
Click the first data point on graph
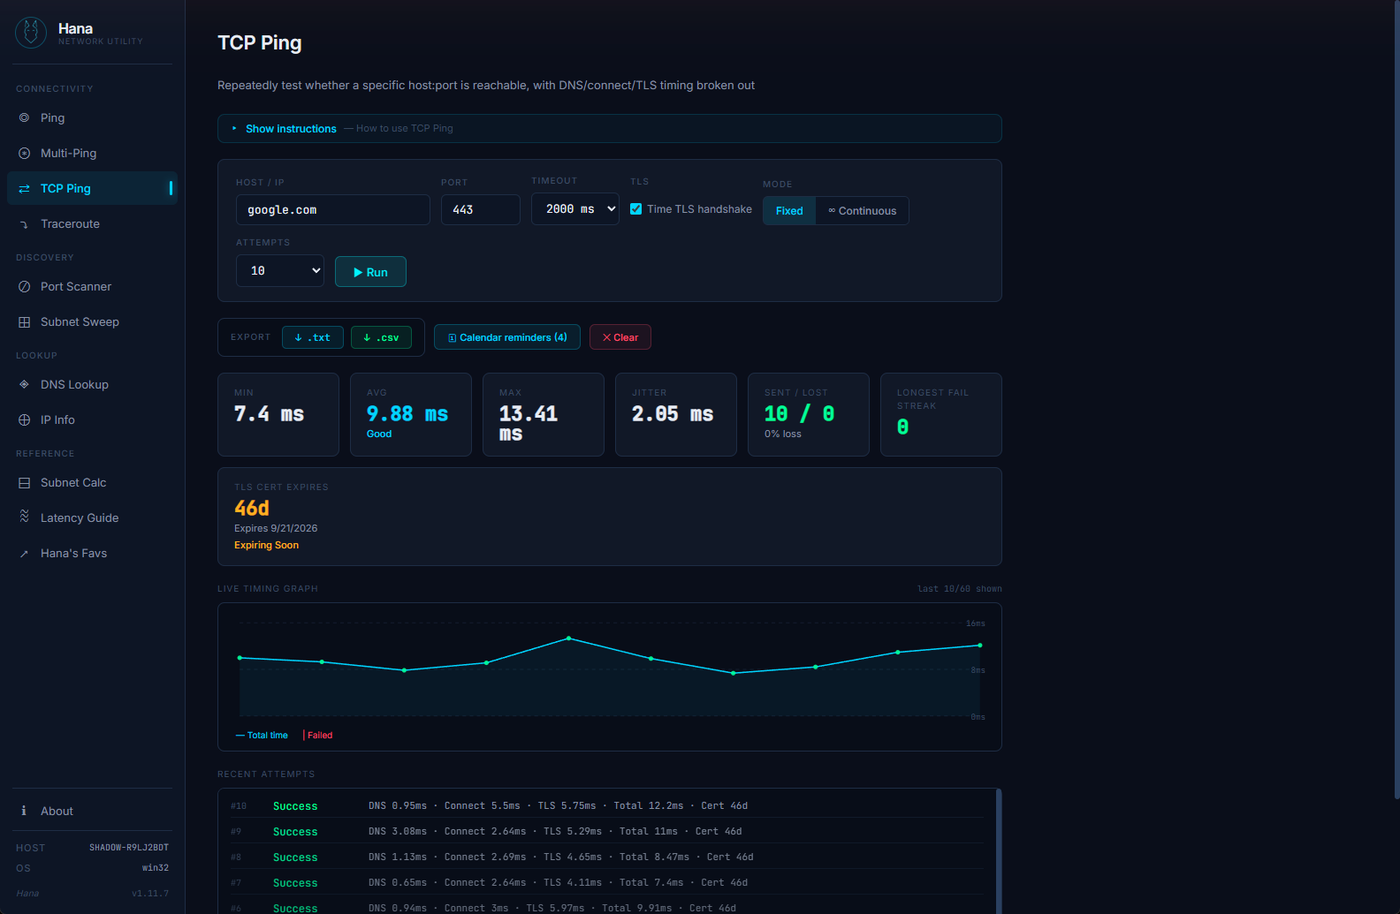240,658
